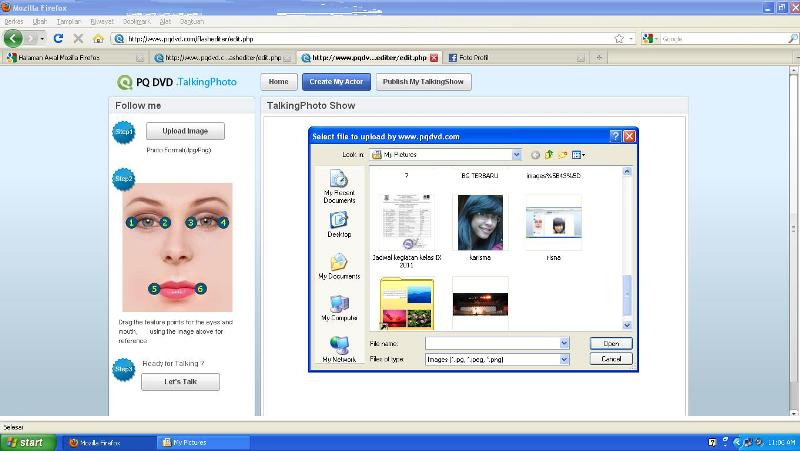Jump to Desktop in the places bar
The image size is (800, 451).
point(338,224)
